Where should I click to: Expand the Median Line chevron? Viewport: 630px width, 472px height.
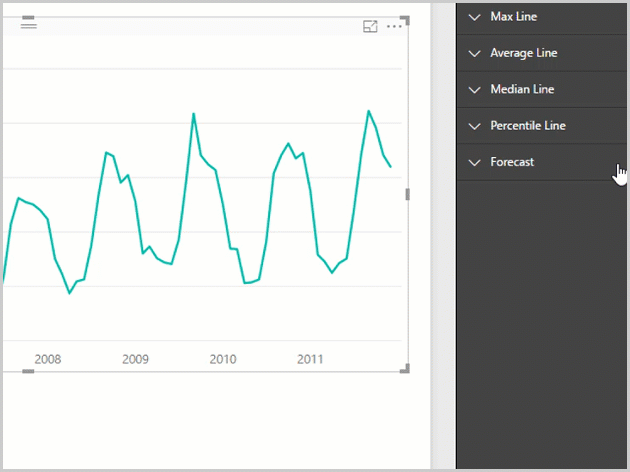tap(475, 90)
